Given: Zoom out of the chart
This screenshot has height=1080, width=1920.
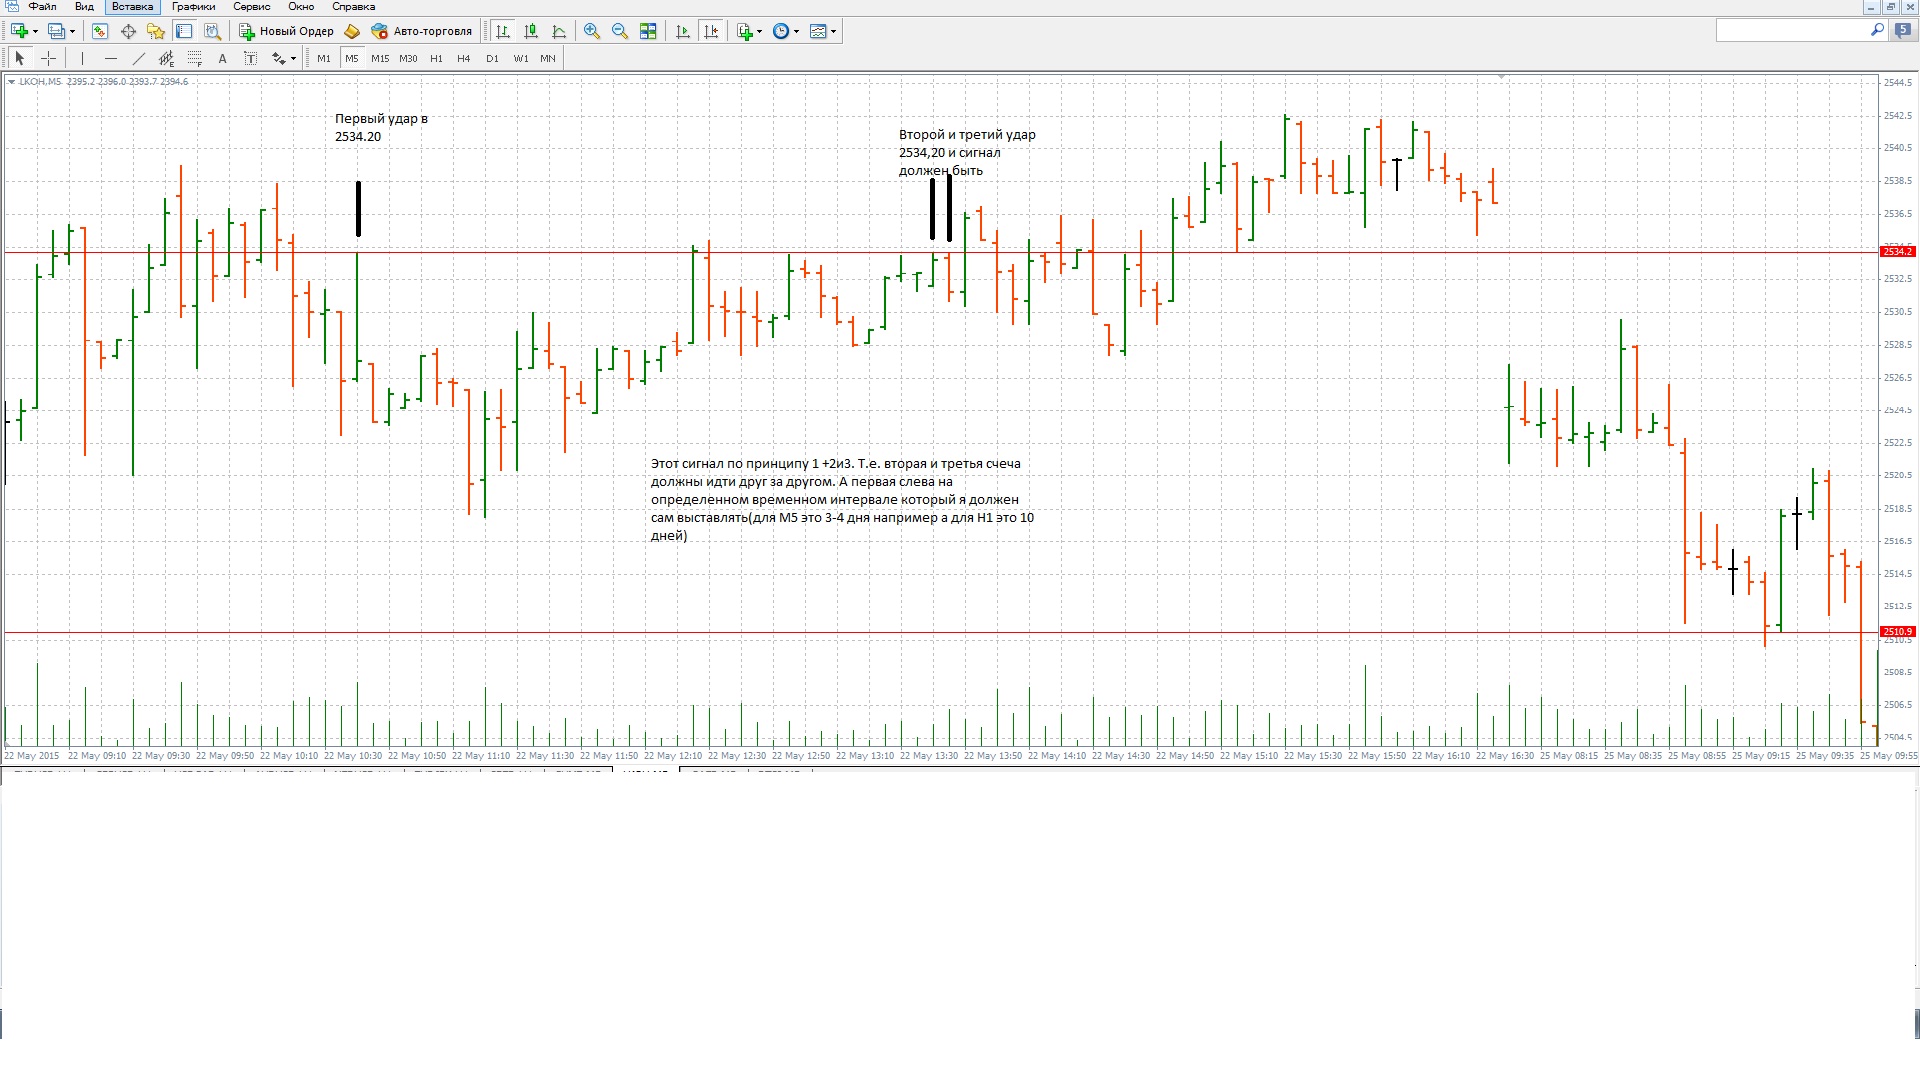Looking at the screenshot, I should point(620,31).
